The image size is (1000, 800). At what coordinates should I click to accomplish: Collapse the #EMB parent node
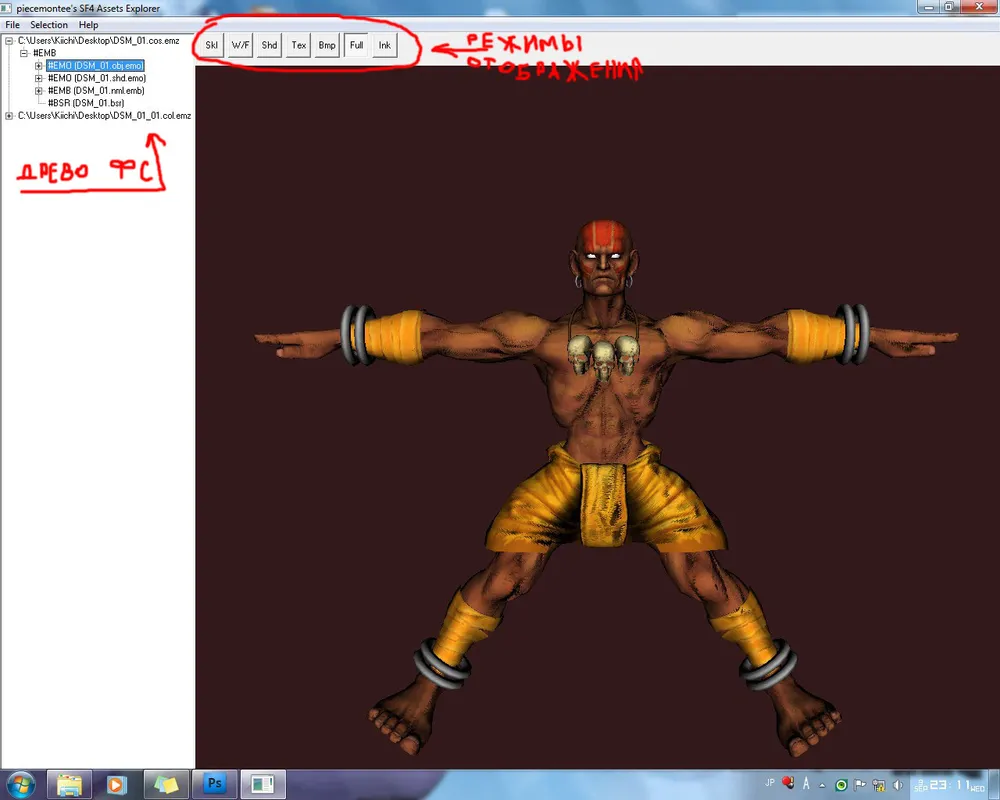tap(24, 53)
